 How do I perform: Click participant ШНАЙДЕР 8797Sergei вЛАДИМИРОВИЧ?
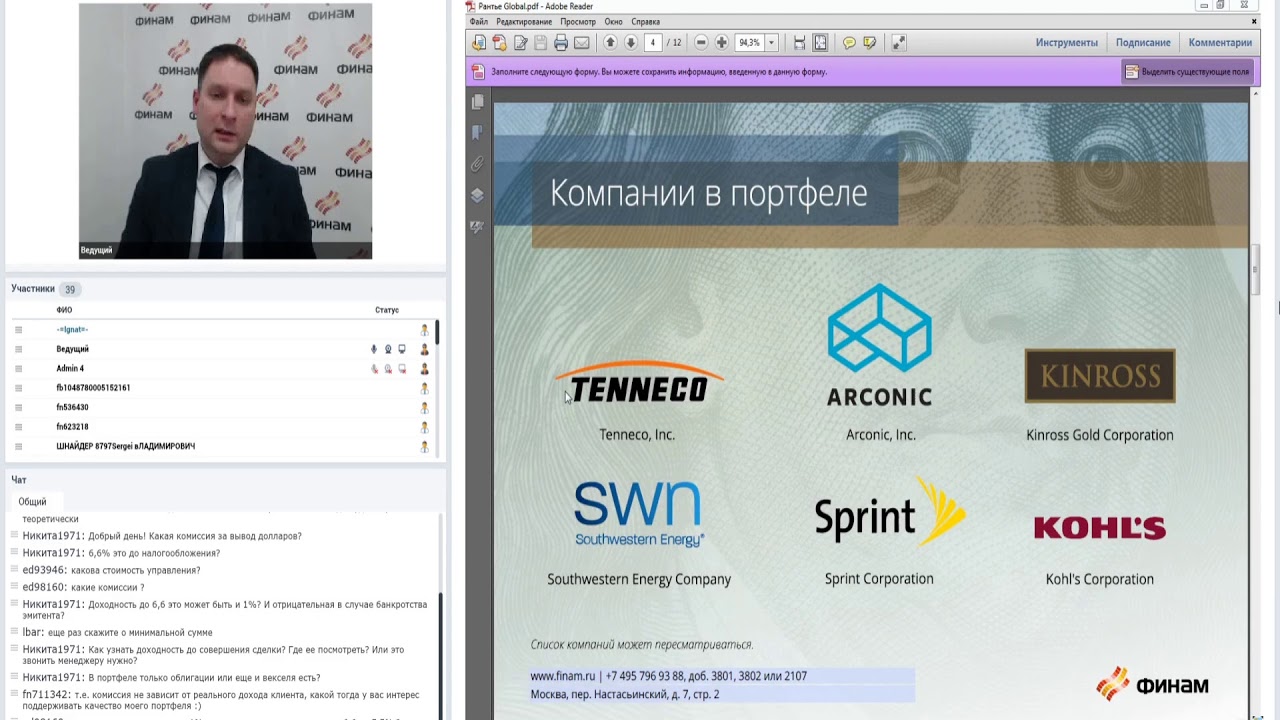click(x=125, y=447)
